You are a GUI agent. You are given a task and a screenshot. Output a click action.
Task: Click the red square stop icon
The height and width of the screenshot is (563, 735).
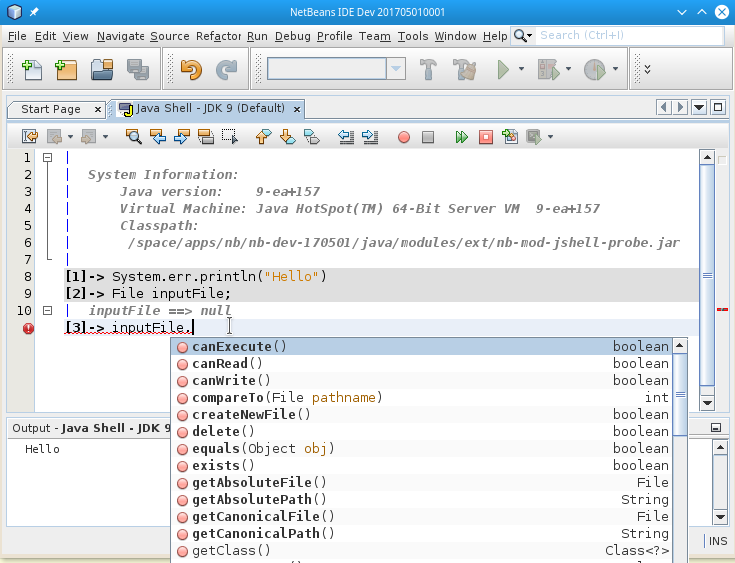tap(486, 137)
